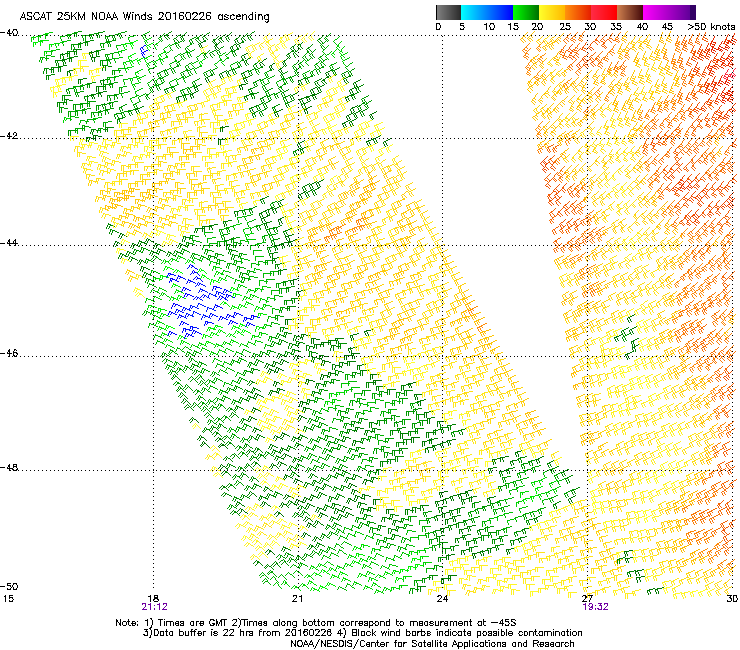740x650 pixels.
Task: Click the 18 longitude axis label
Action: click(x=153, y=599)
